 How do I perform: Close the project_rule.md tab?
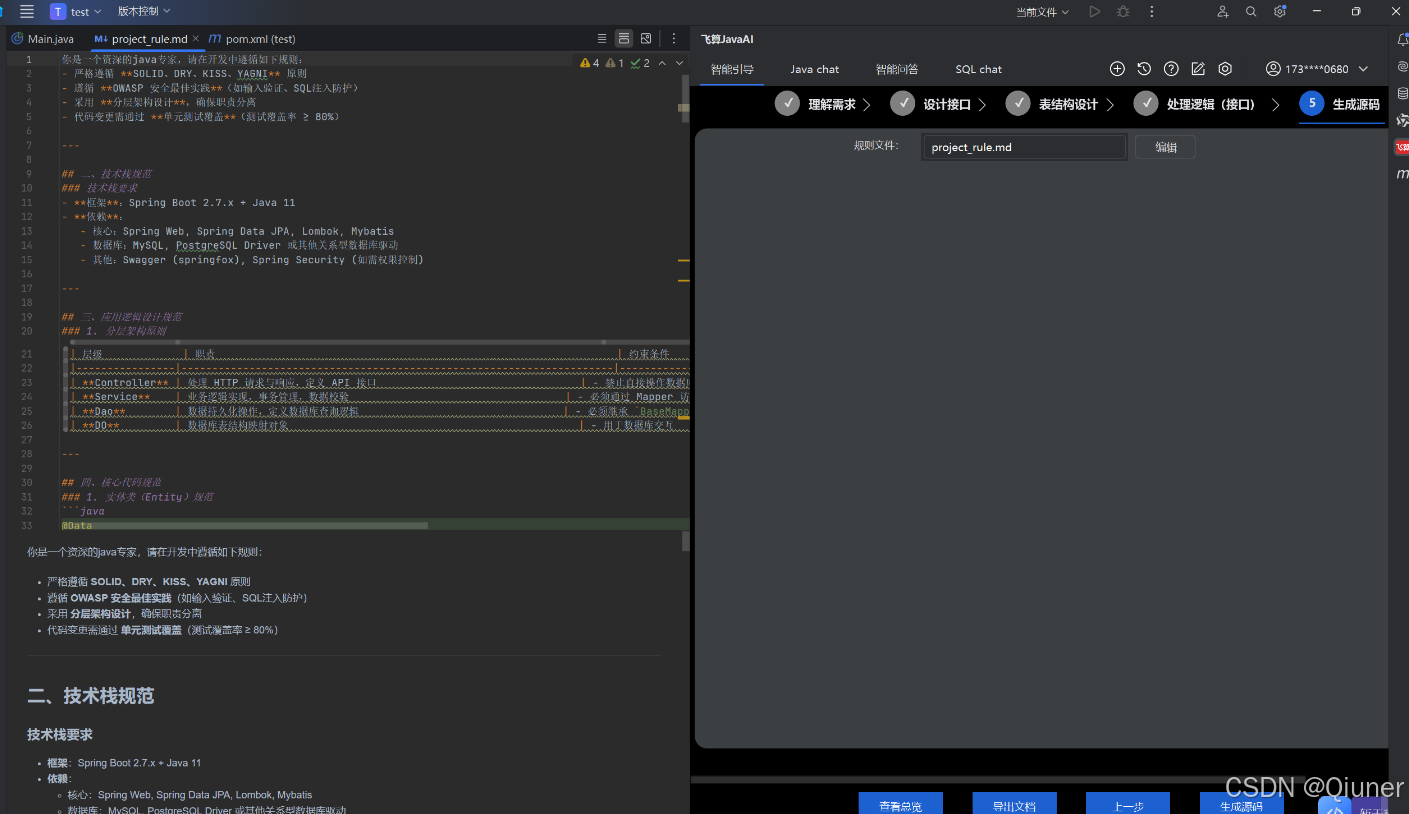pos(198,39)
